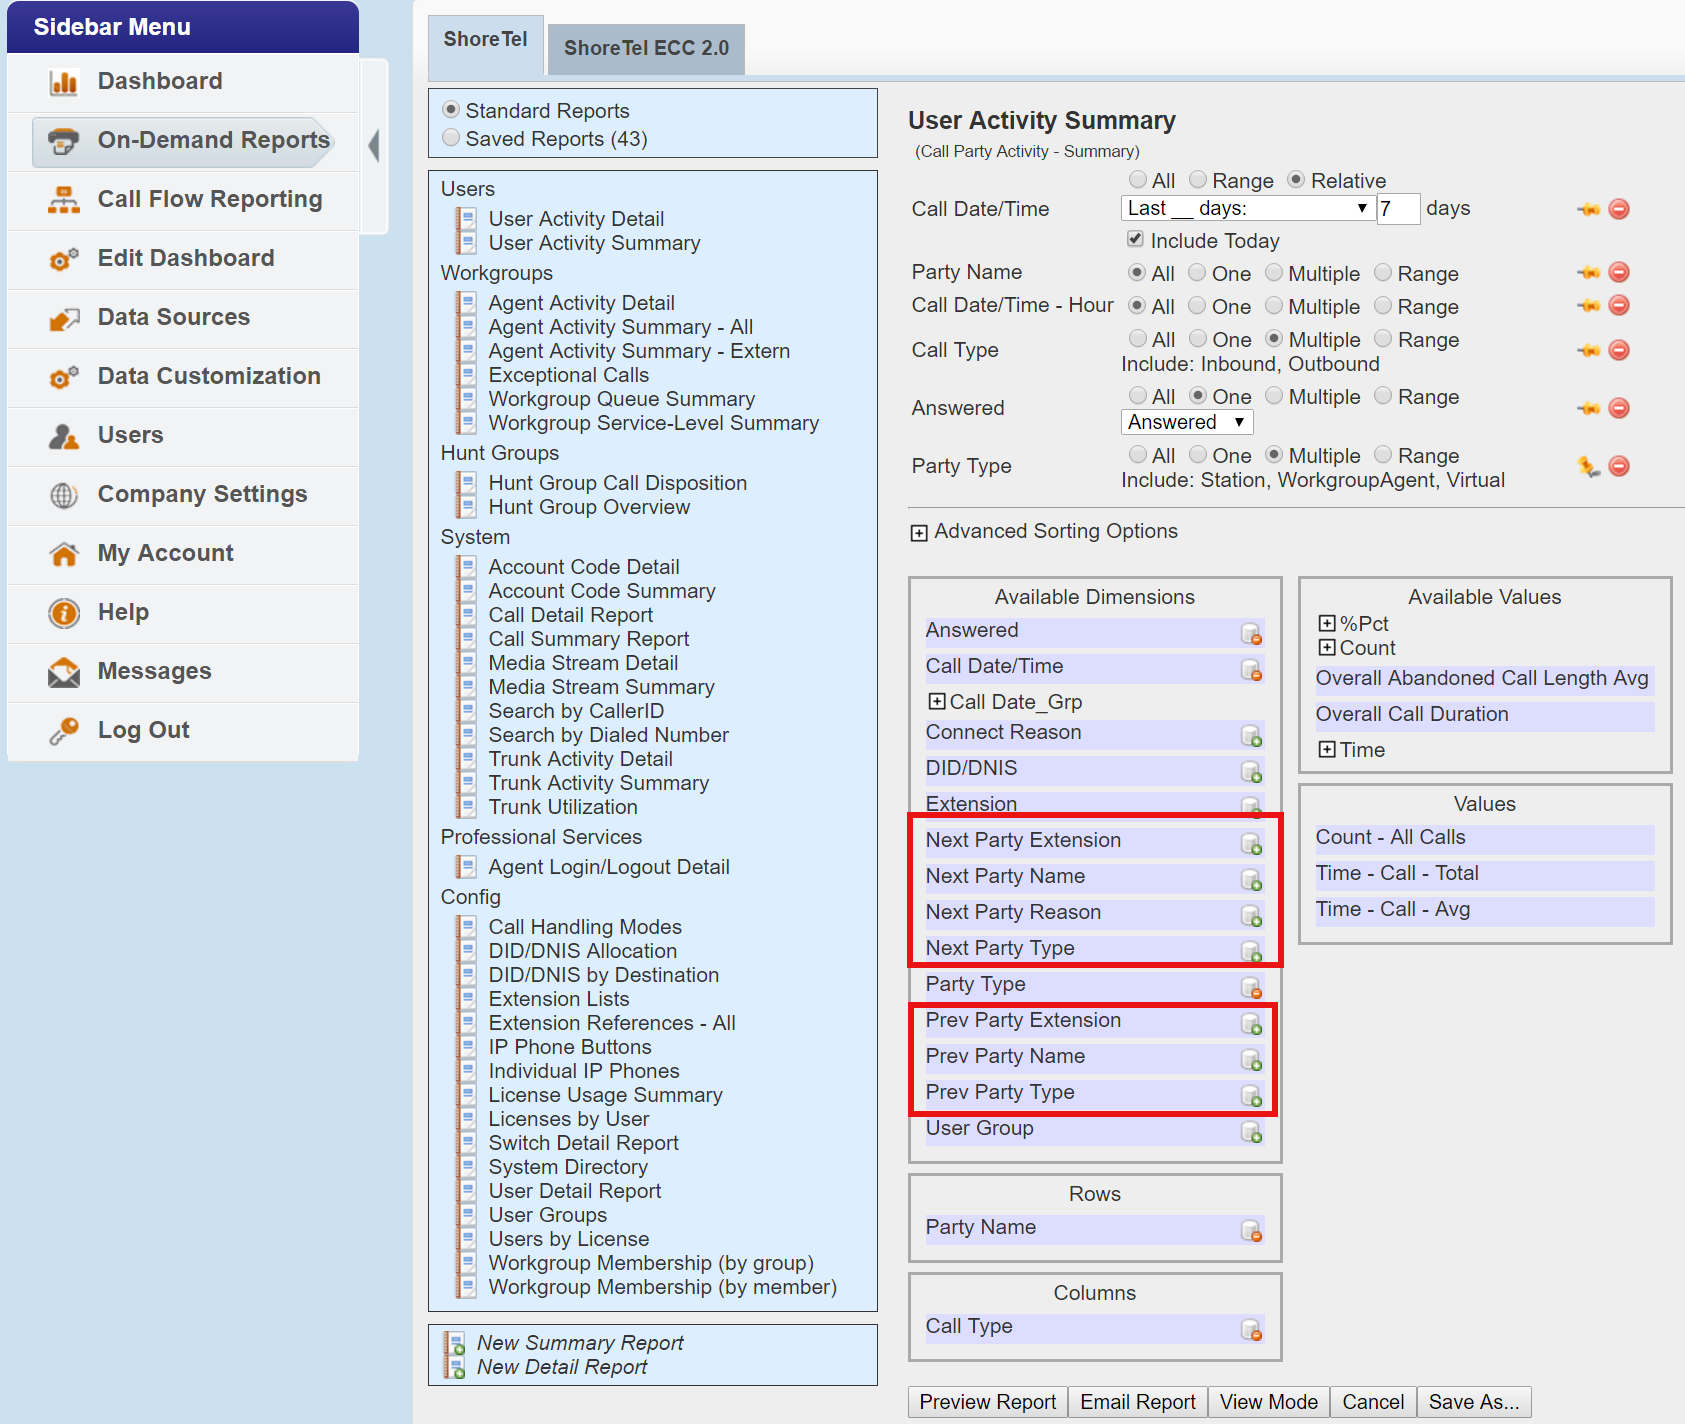Viewport: 1685px width, 1424px height.
Task: Select the Range radio for Call Type
Action: pyautogui.click(x=1383, y=339)
